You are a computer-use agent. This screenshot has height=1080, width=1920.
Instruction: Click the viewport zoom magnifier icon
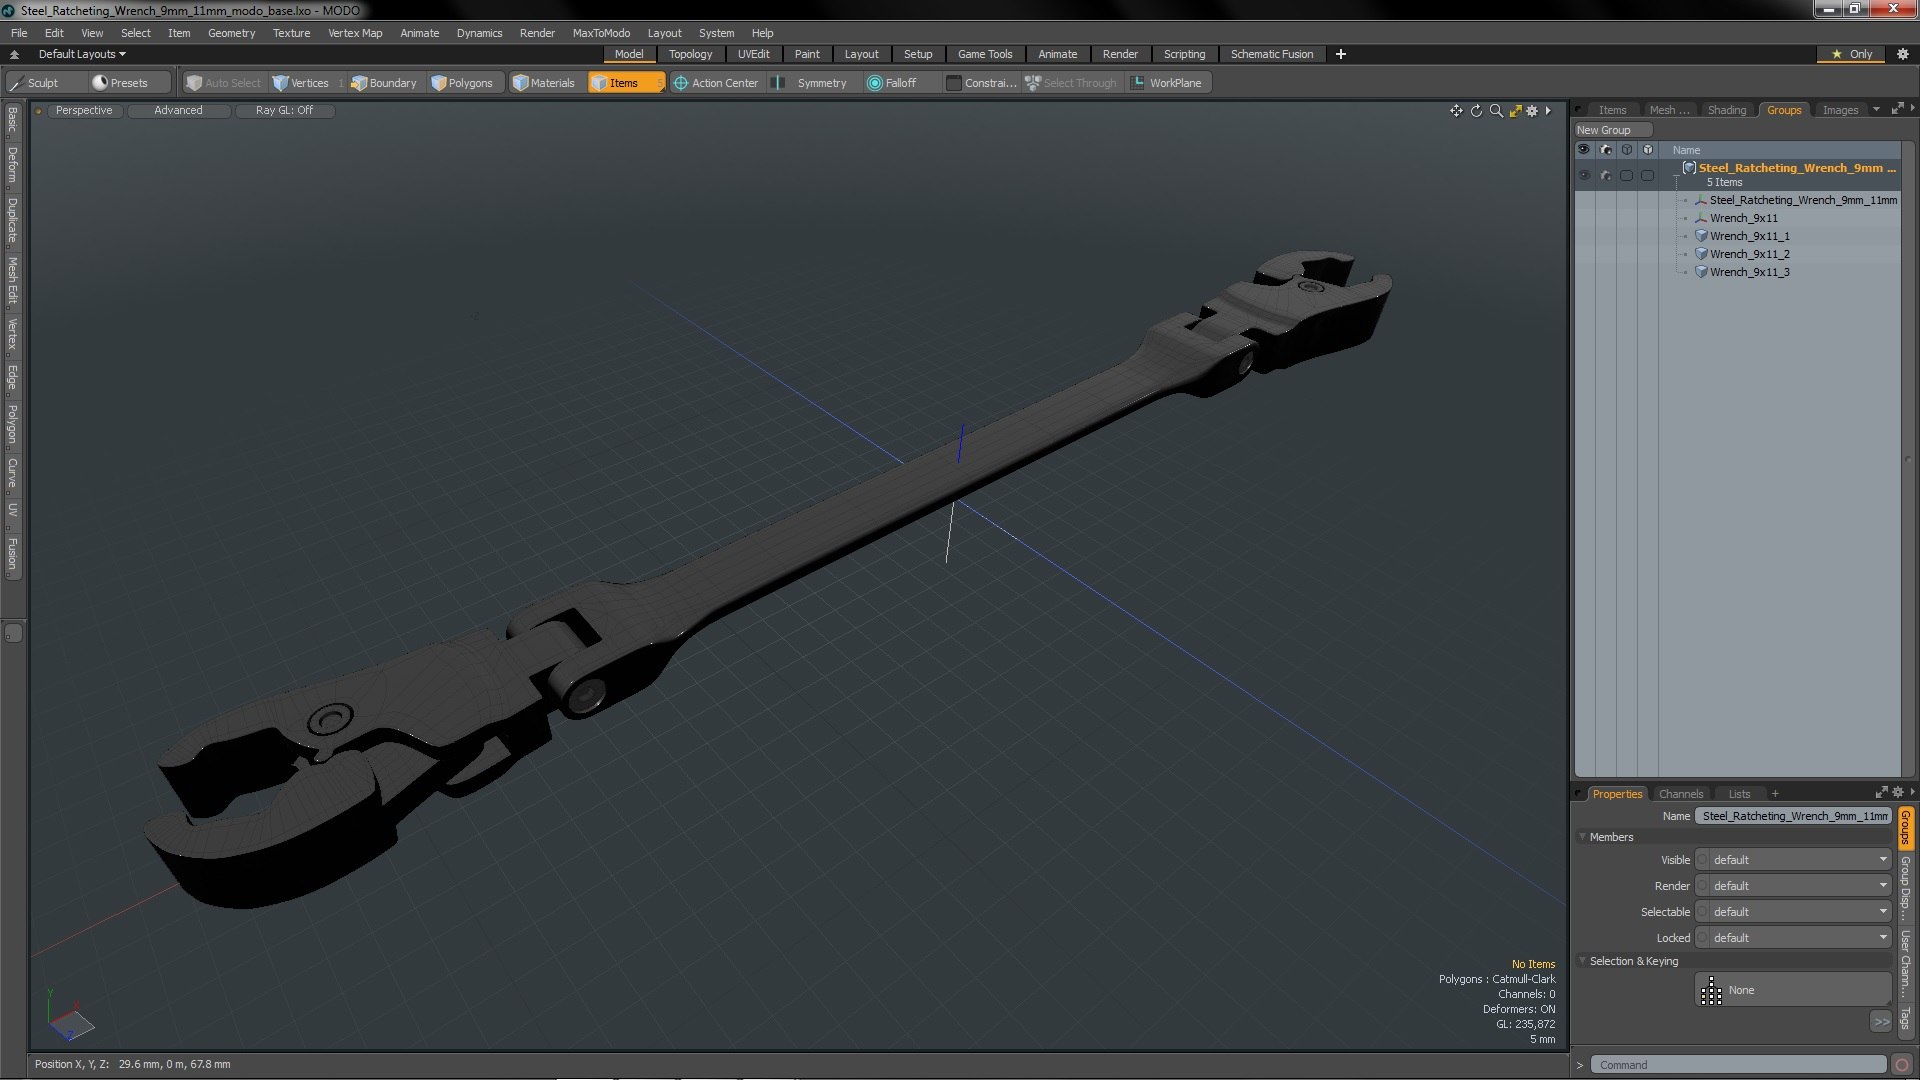tap(1496, 111)
